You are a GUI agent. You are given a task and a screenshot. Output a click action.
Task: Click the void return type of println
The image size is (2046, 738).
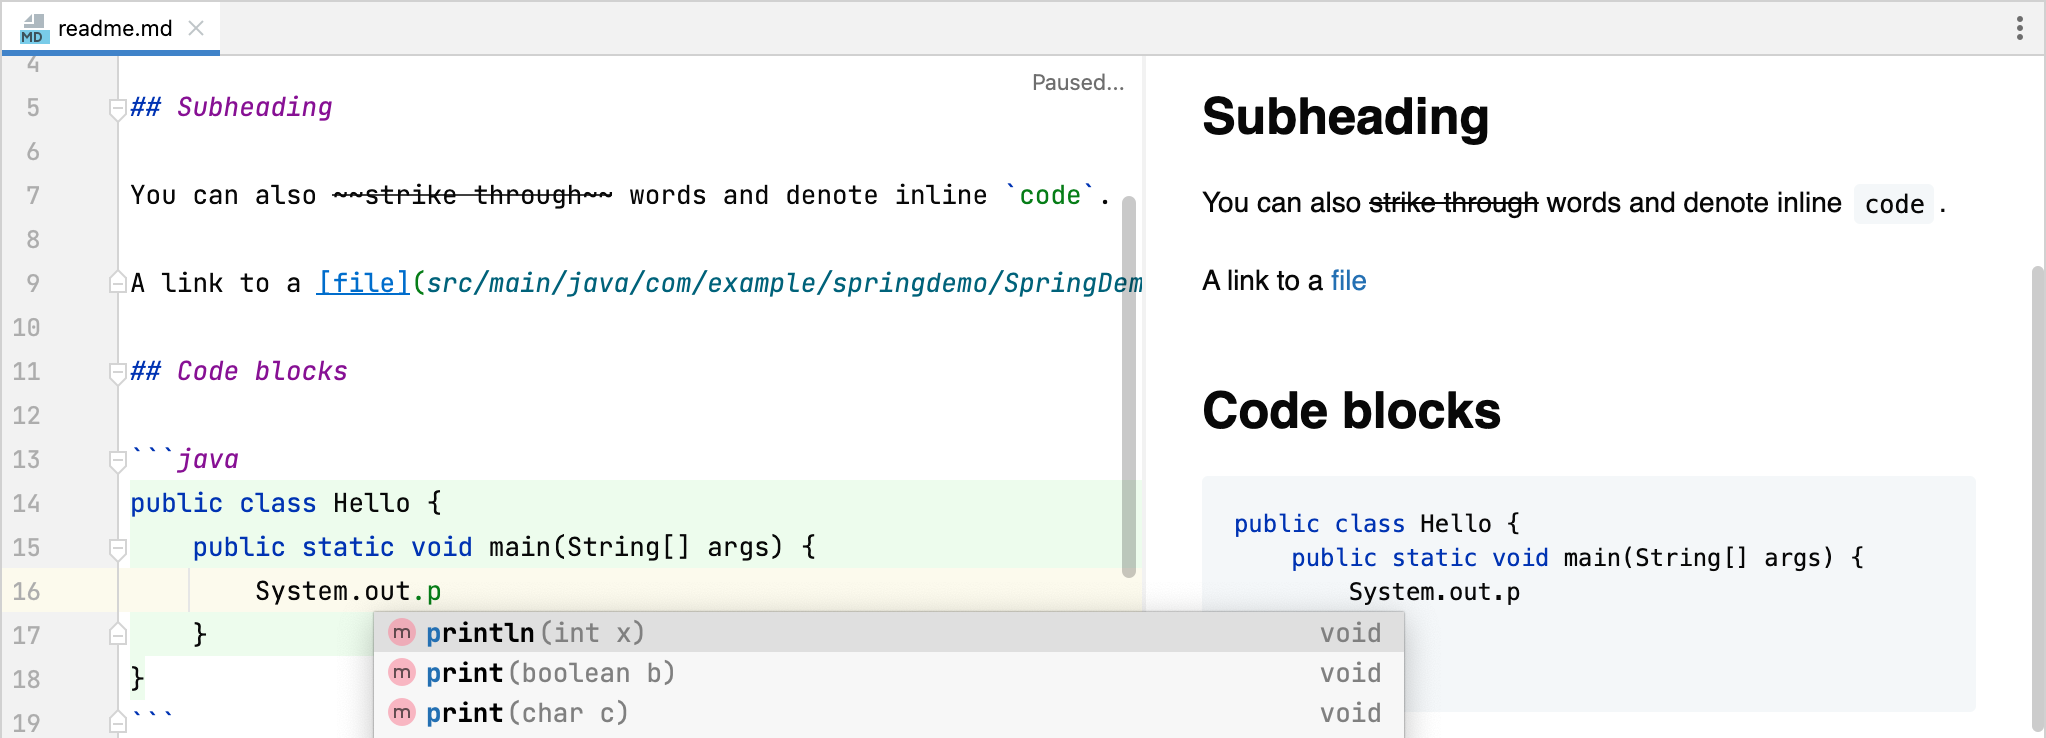tap(1350, 633)
